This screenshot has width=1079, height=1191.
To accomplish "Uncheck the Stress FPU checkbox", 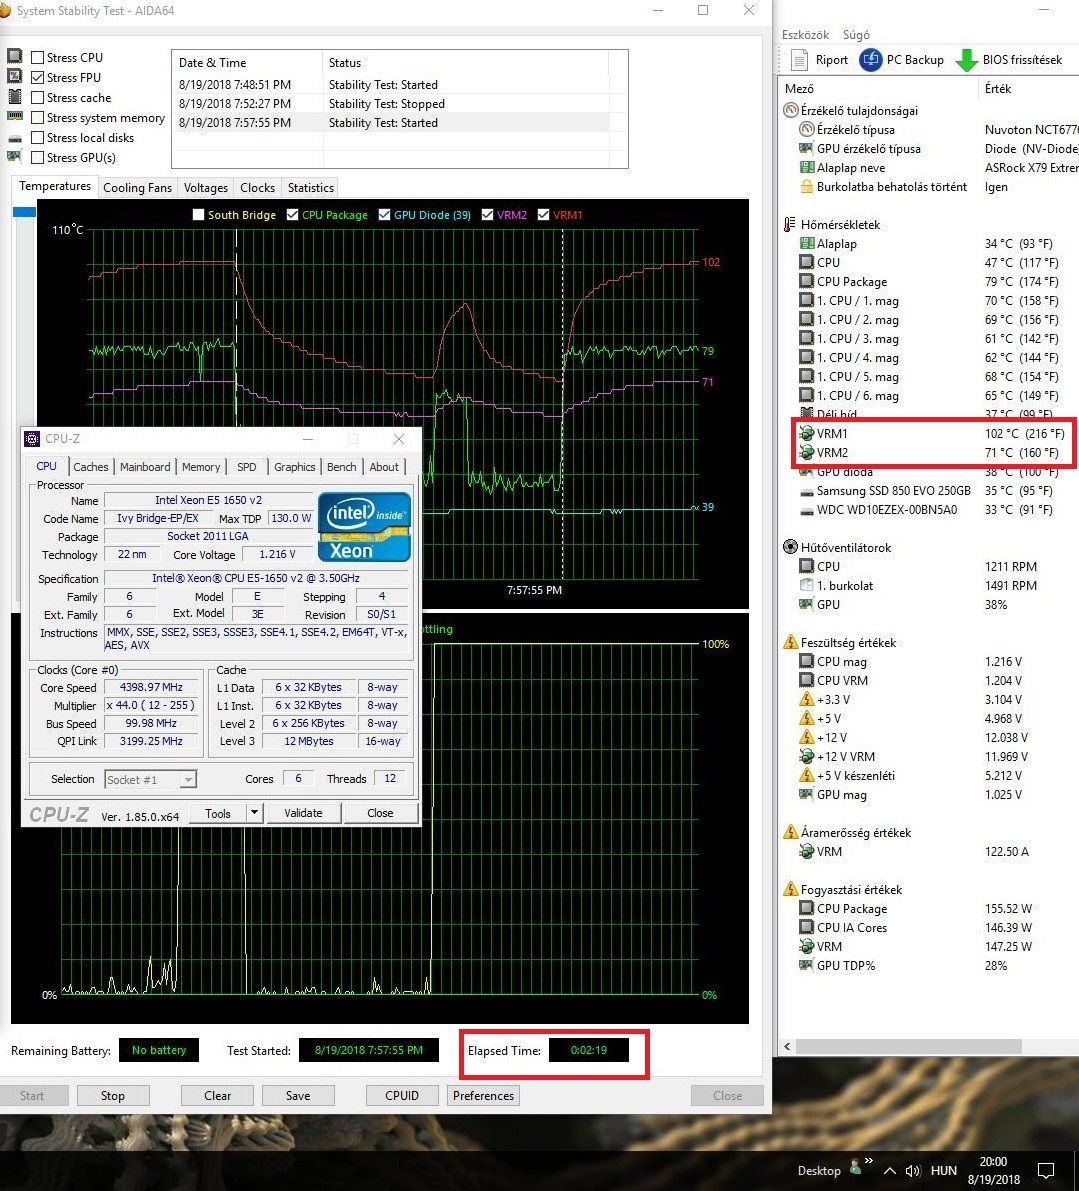I will click(37, 77).
